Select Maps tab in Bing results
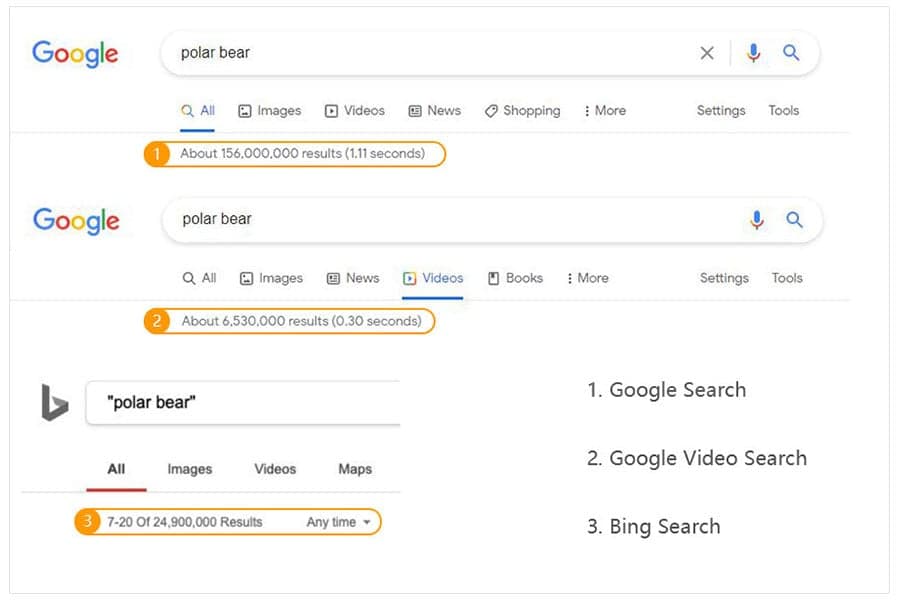The image size is (900, 600). pyautogui.click(x=355, y=469)
